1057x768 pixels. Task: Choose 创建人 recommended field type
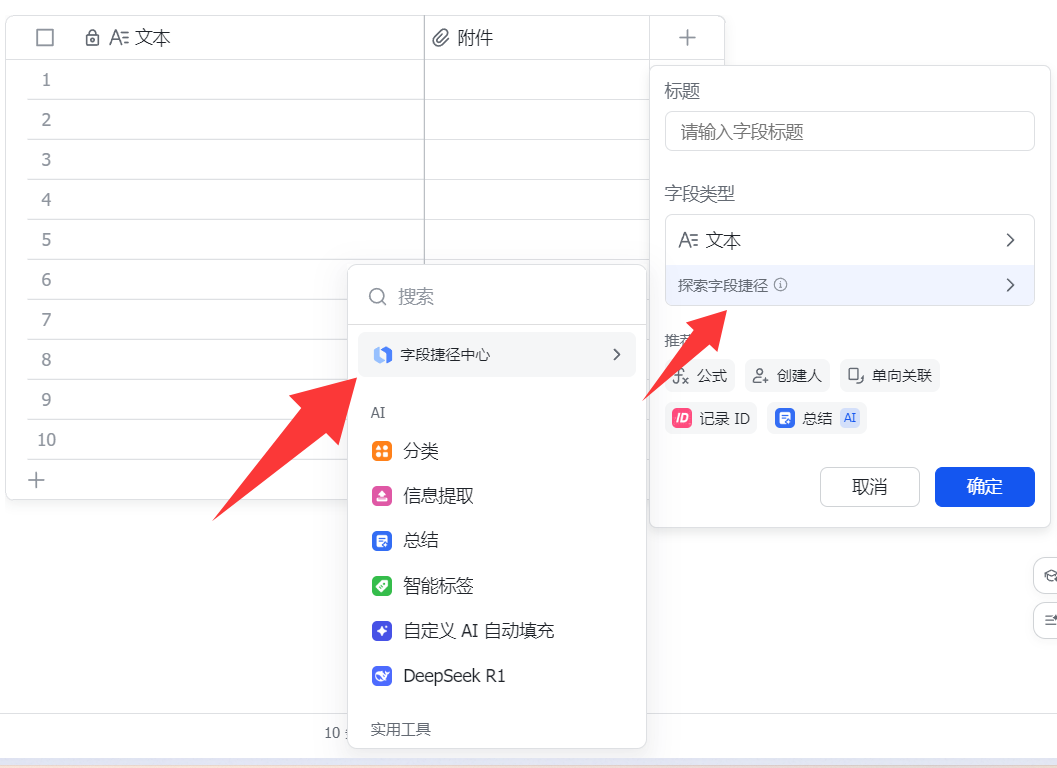(x=787, y=375)
